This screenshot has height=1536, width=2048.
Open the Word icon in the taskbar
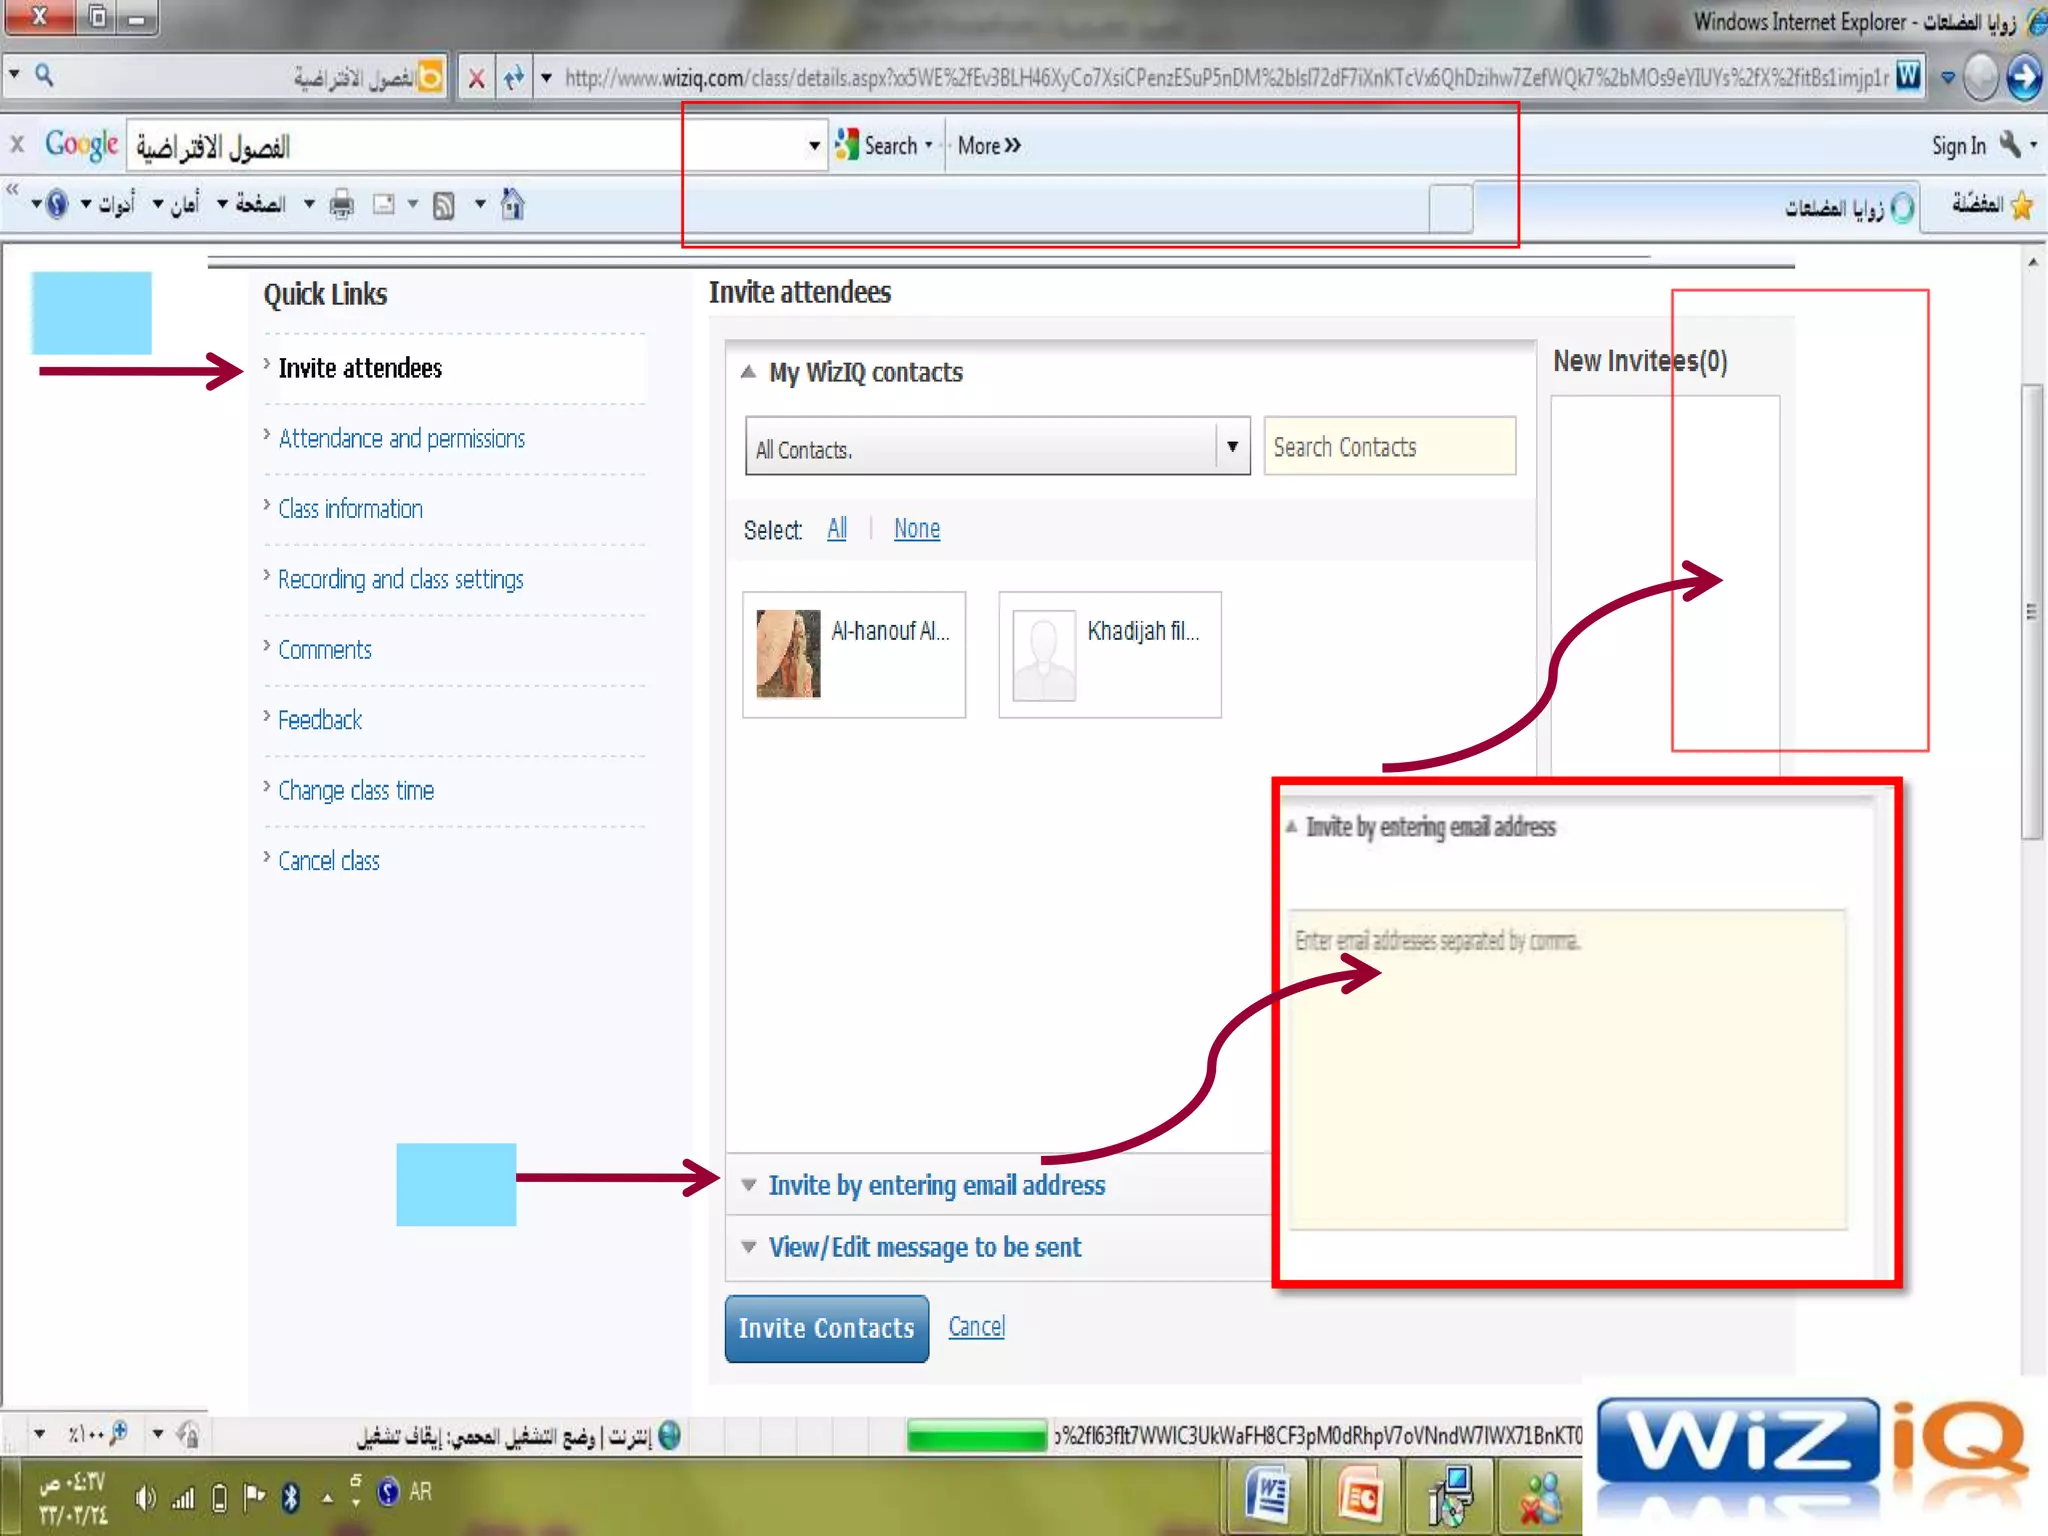tap(1268, 1497)
